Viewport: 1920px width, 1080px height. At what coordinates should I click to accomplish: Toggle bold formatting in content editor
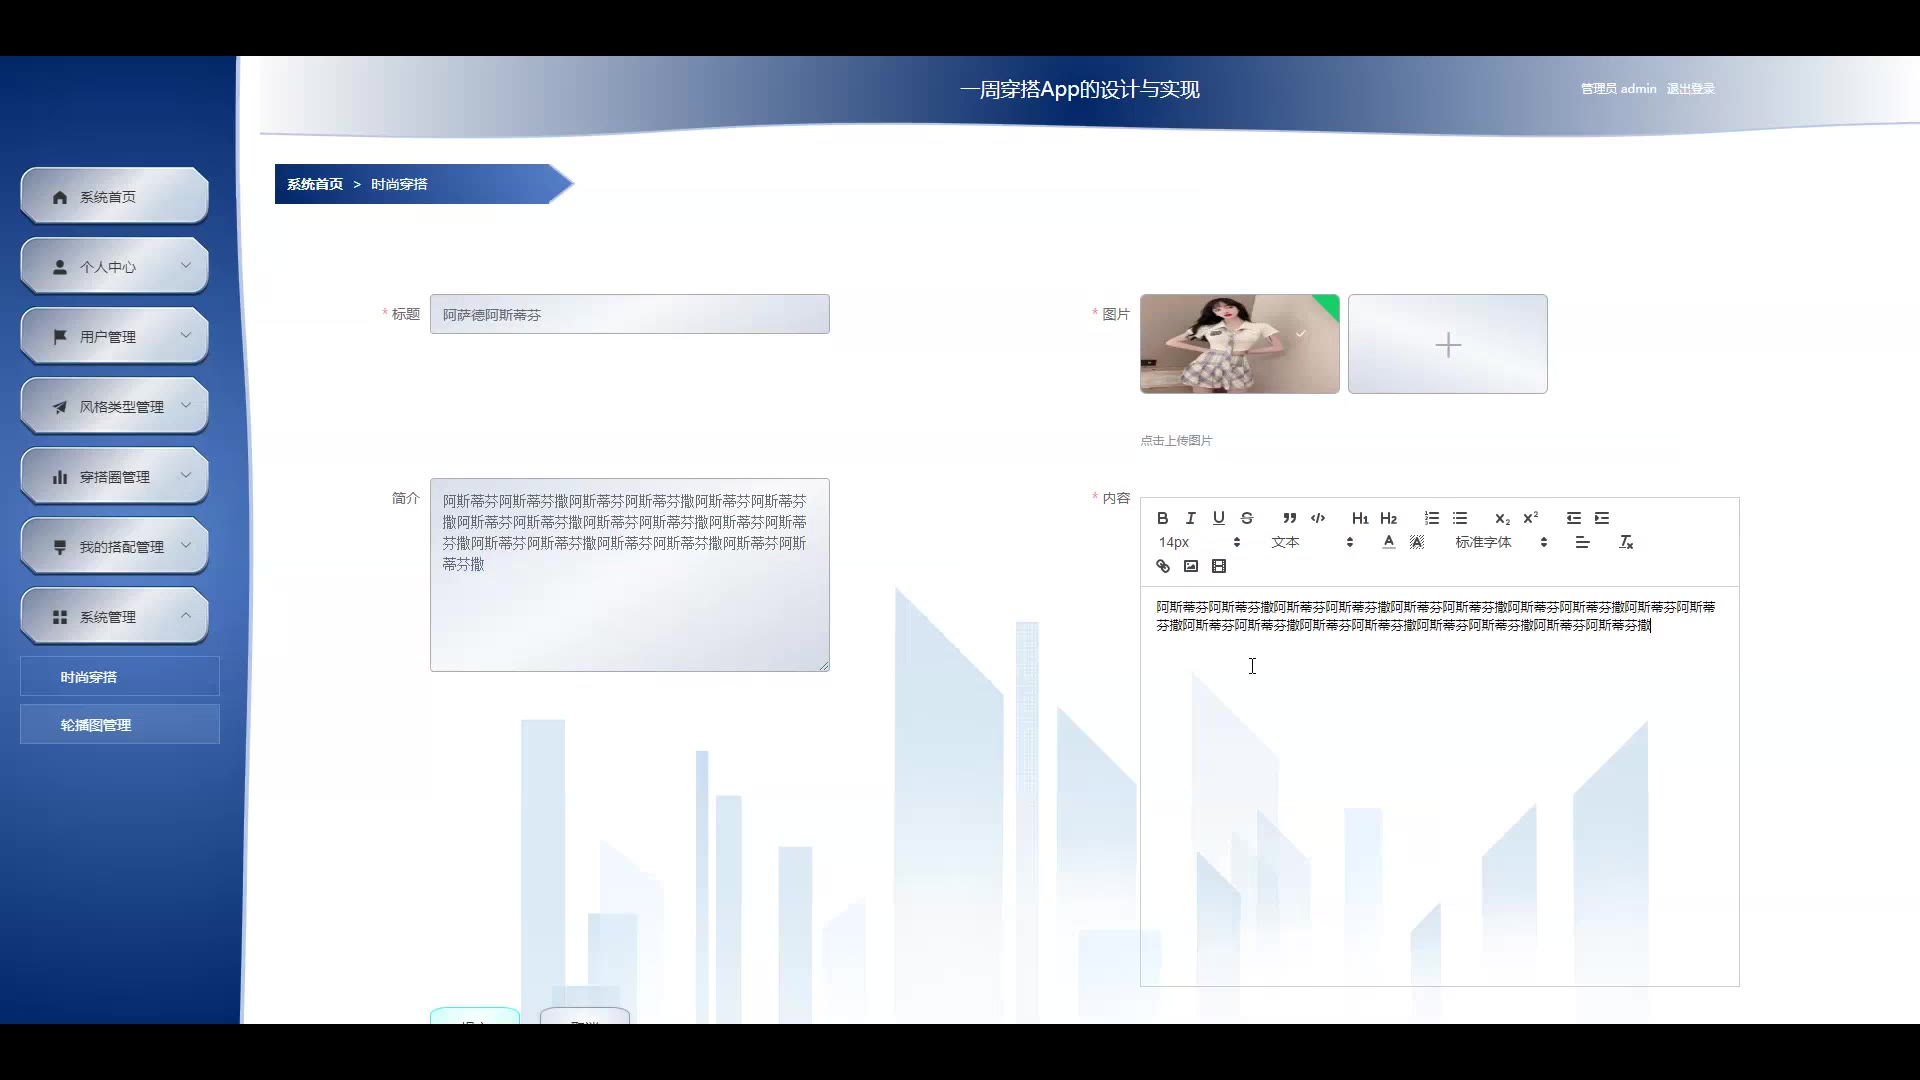pyautogui.click(x=1162, y=518)
